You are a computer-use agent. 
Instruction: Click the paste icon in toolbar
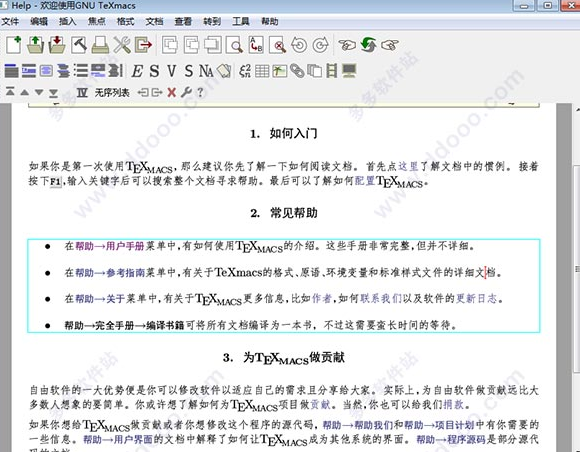(213, 45)
